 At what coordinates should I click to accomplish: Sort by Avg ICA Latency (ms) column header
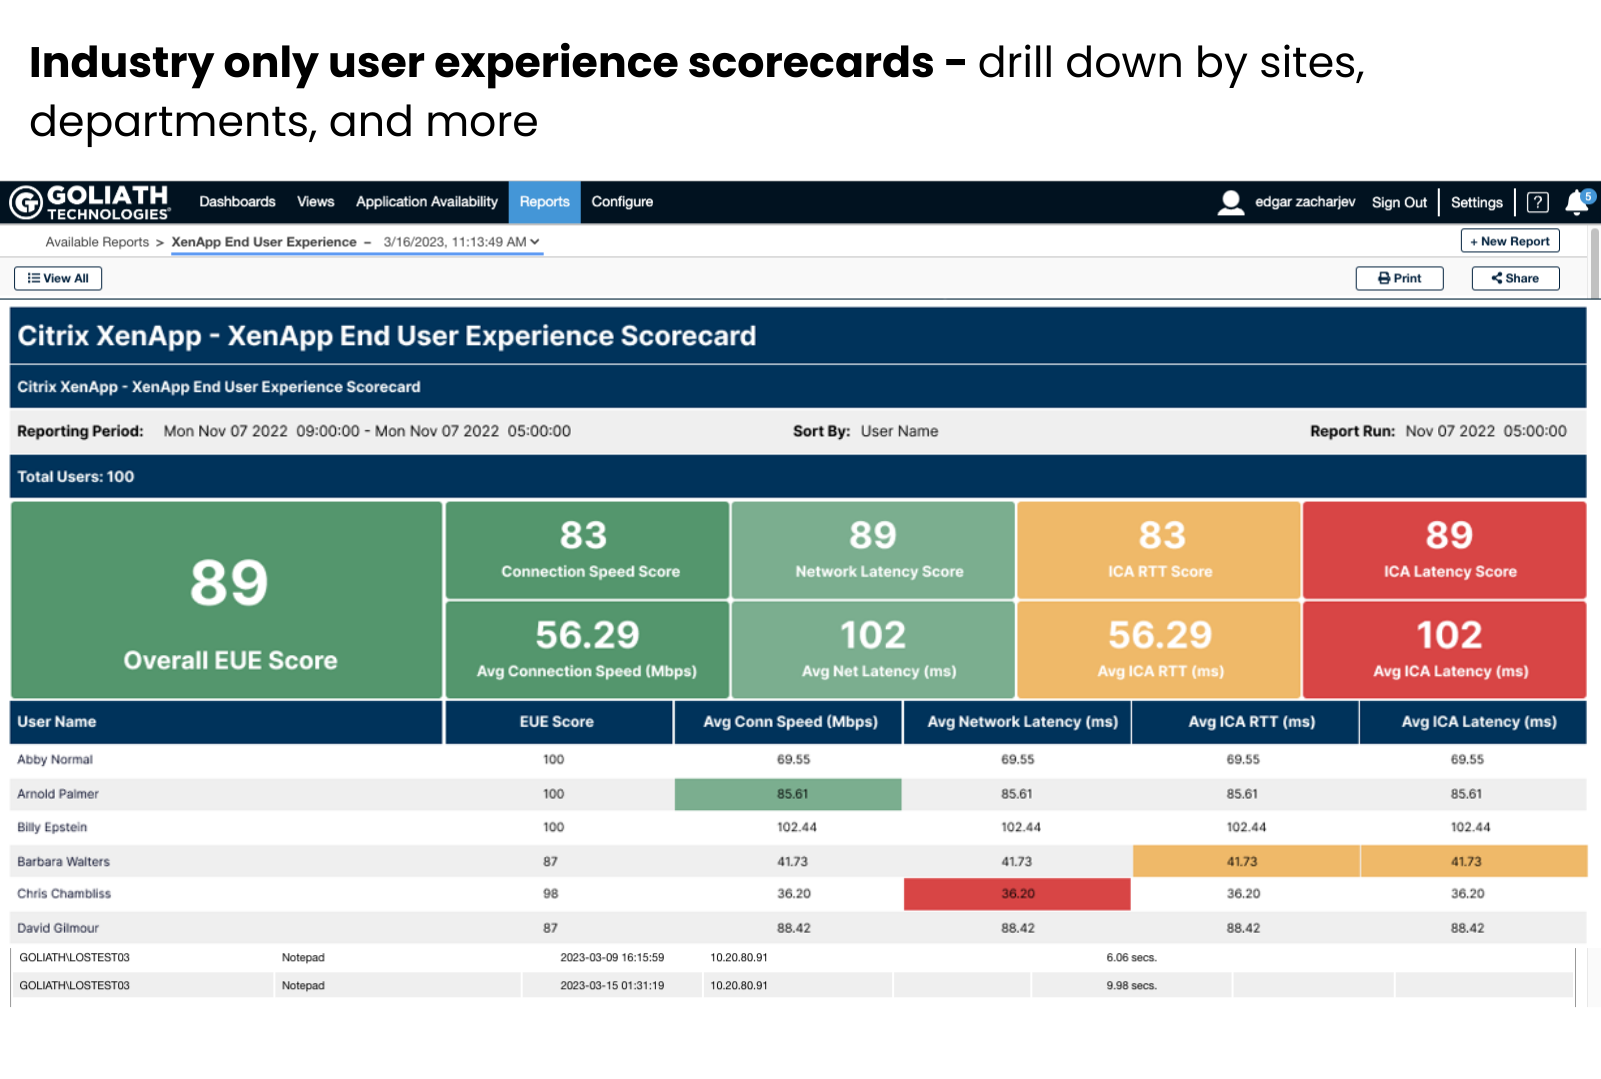(x=1473, y=722)
